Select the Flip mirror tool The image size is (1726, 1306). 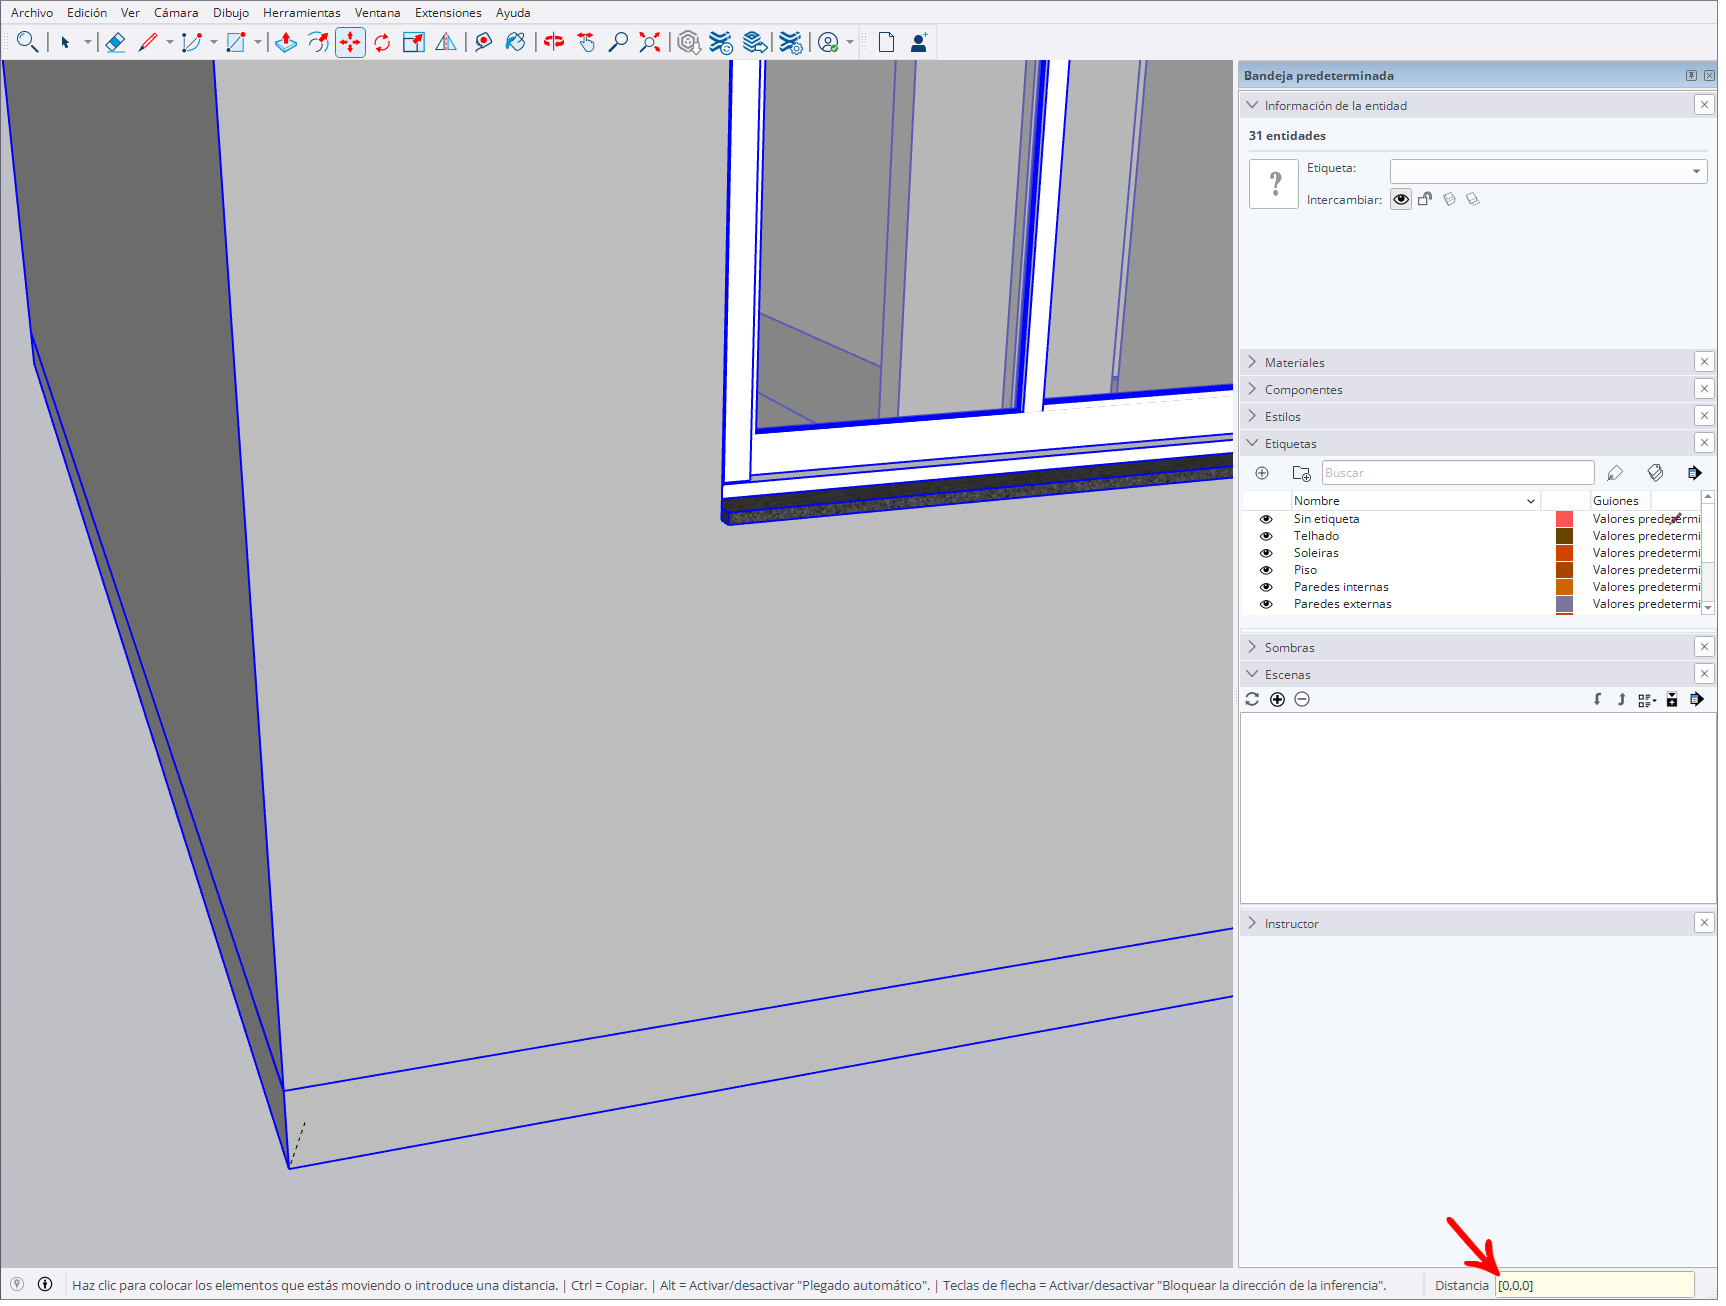[x=446, y=42]
